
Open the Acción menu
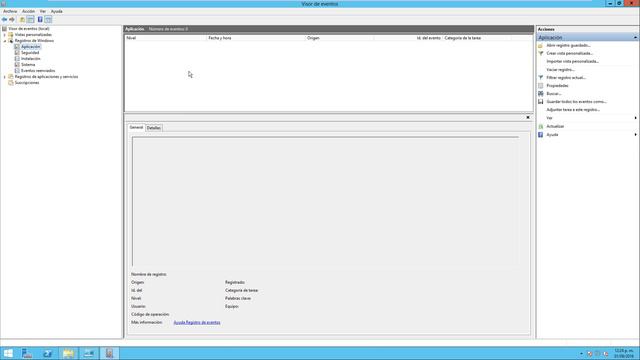[x=28, y=11]
